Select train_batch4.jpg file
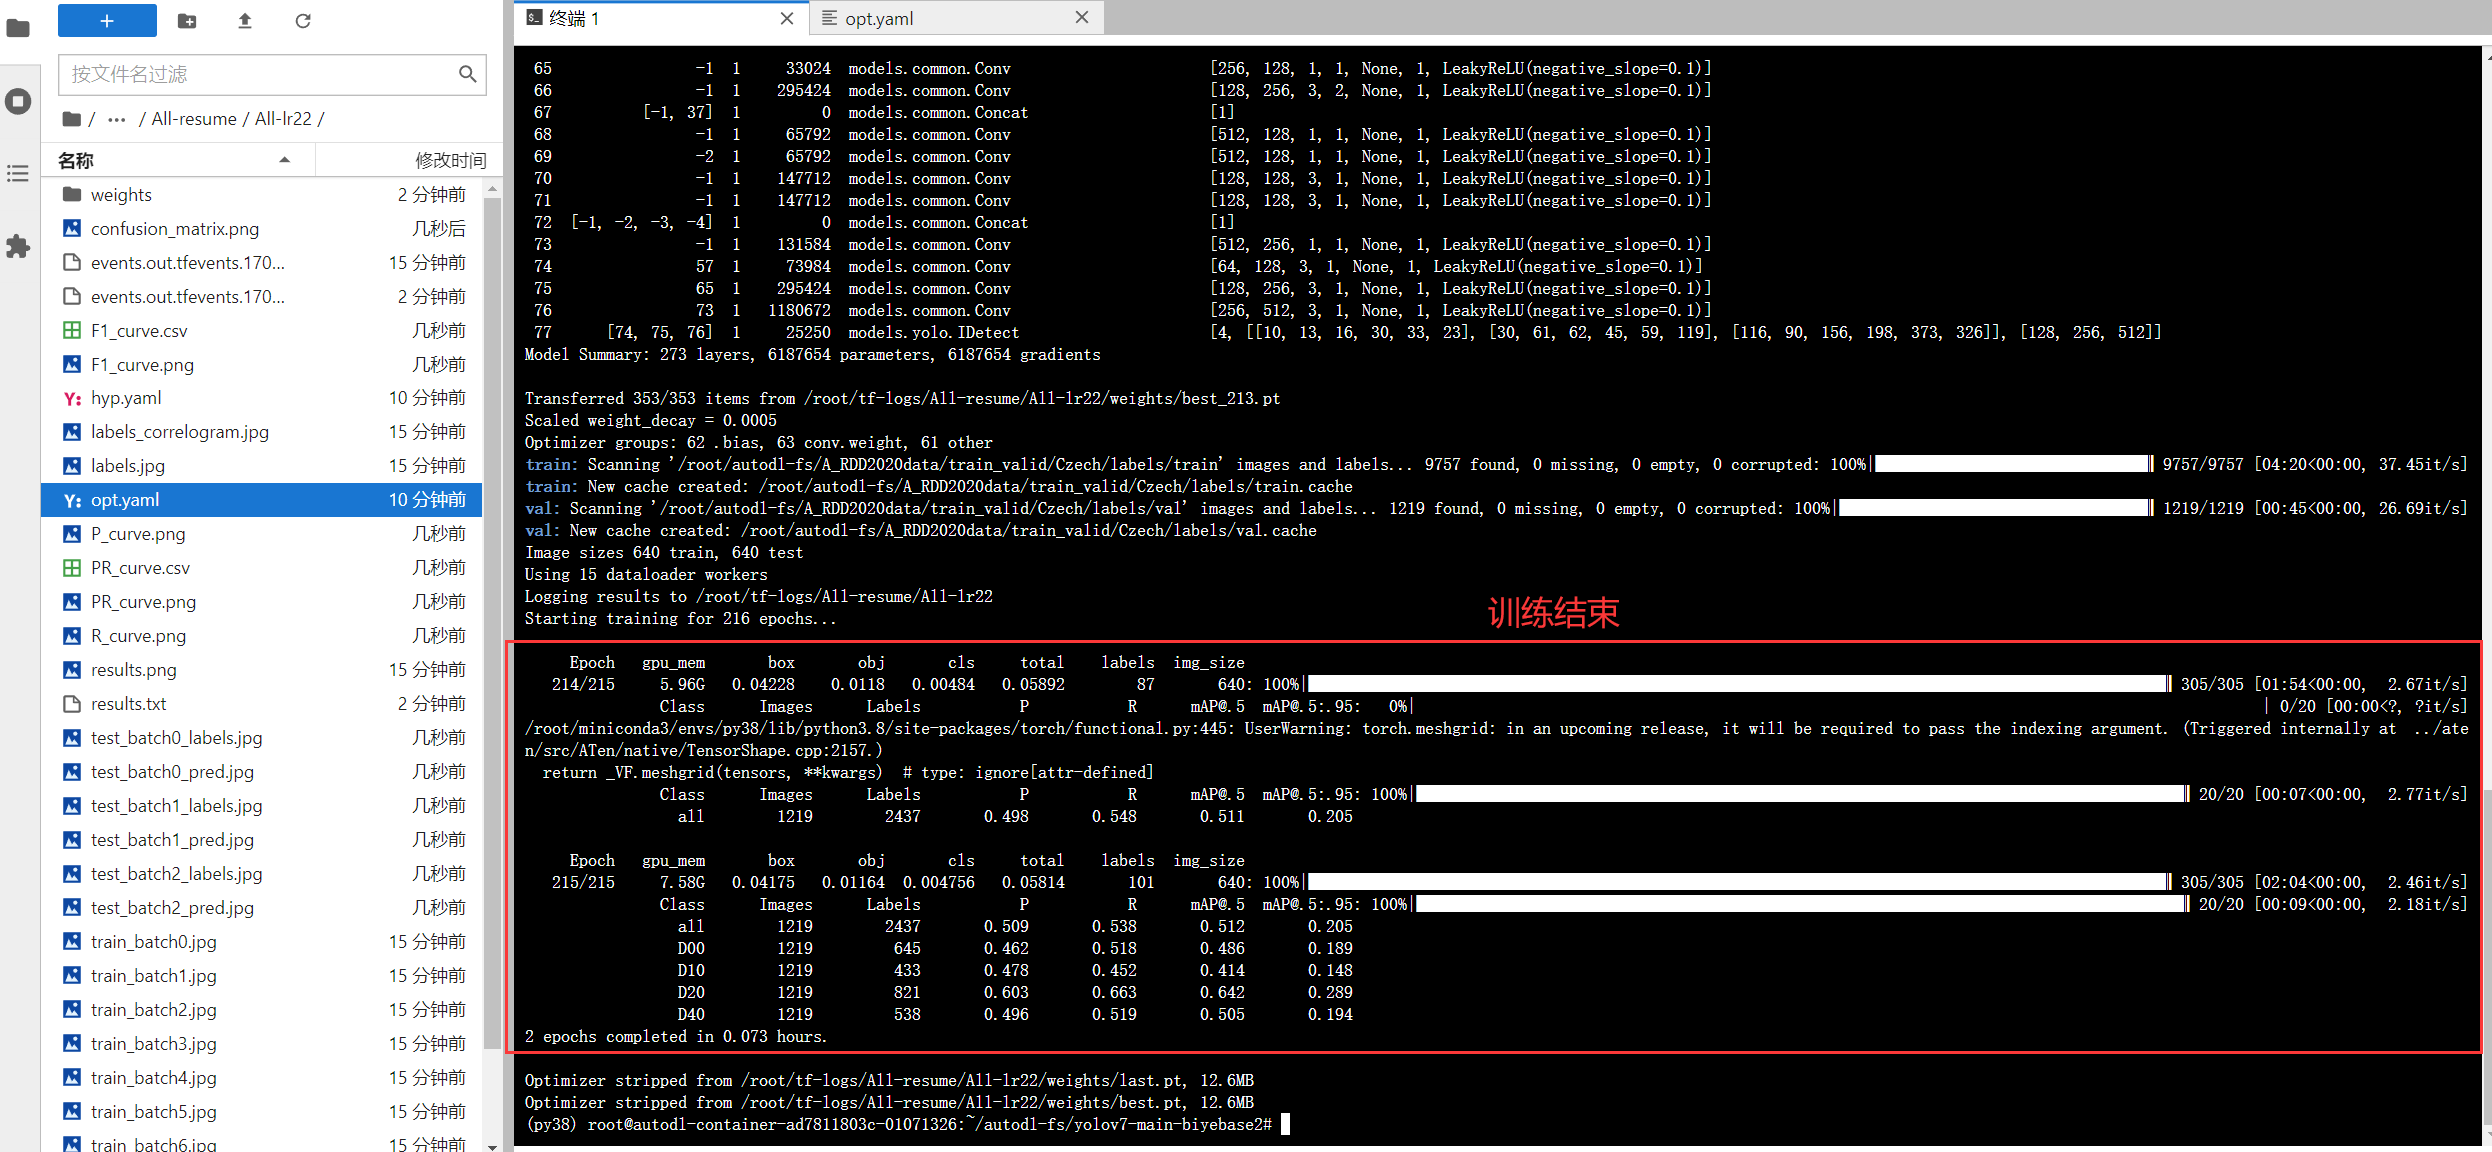2492x1152 pixels. tap(262, 1078)
